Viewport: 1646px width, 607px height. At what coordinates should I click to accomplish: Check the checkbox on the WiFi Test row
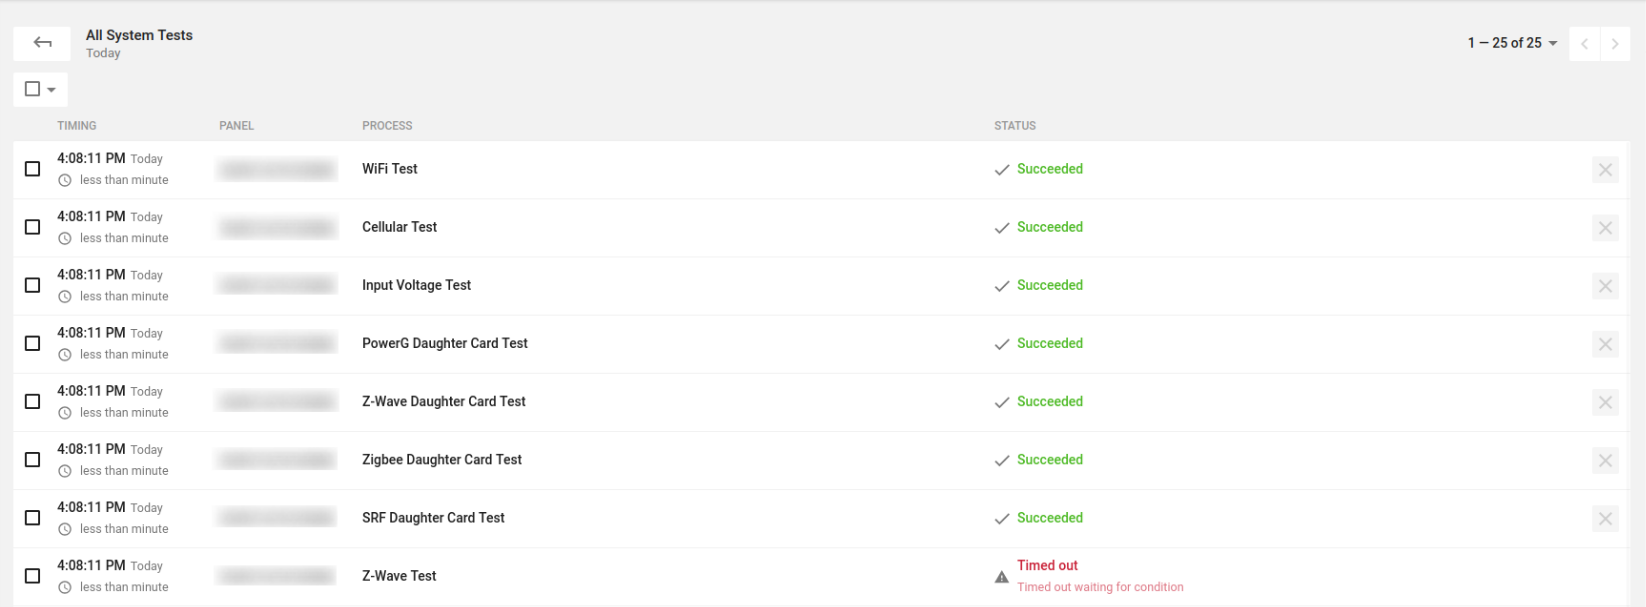point(31,169)
